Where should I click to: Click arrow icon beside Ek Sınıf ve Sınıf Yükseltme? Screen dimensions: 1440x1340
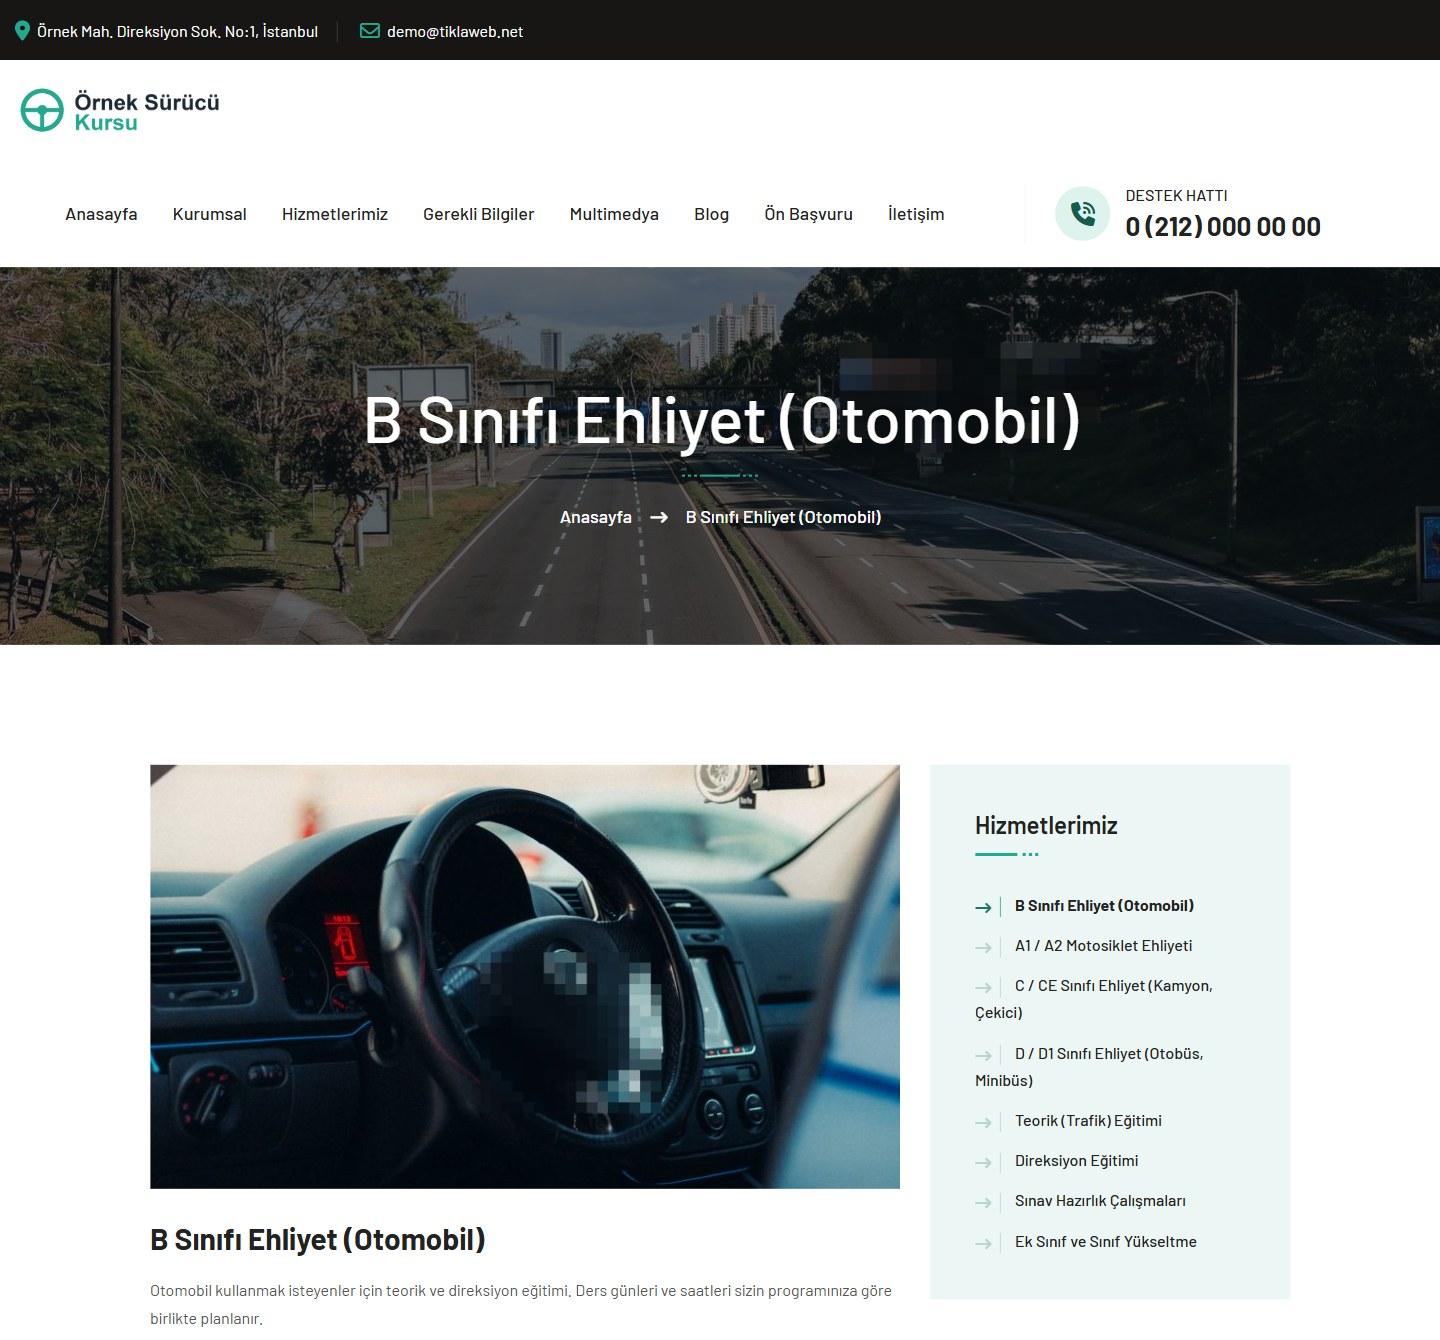coord(983,1243)
